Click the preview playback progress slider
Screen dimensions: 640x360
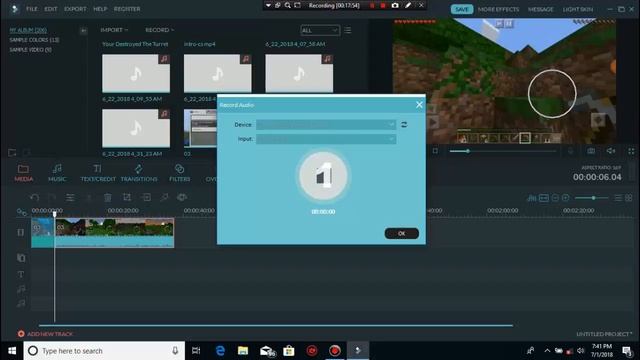pyautogui.click(x=503, y=151)
